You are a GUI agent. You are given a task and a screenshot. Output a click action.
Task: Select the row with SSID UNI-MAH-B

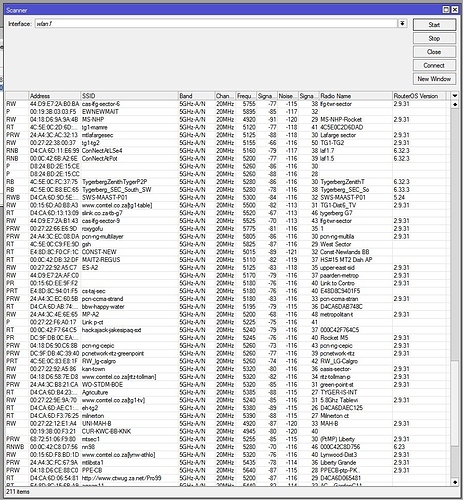coord(227,423)
